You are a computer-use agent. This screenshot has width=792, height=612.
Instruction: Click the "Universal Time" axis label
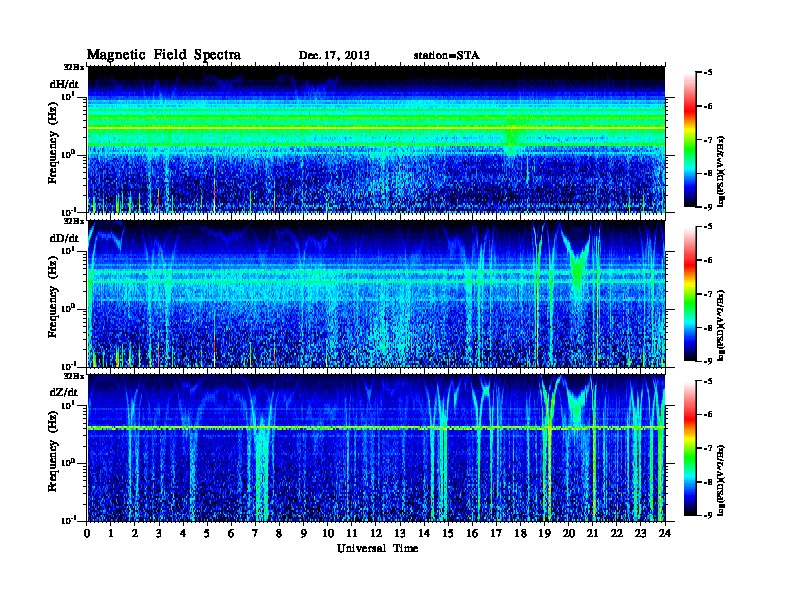coord(377,548)
